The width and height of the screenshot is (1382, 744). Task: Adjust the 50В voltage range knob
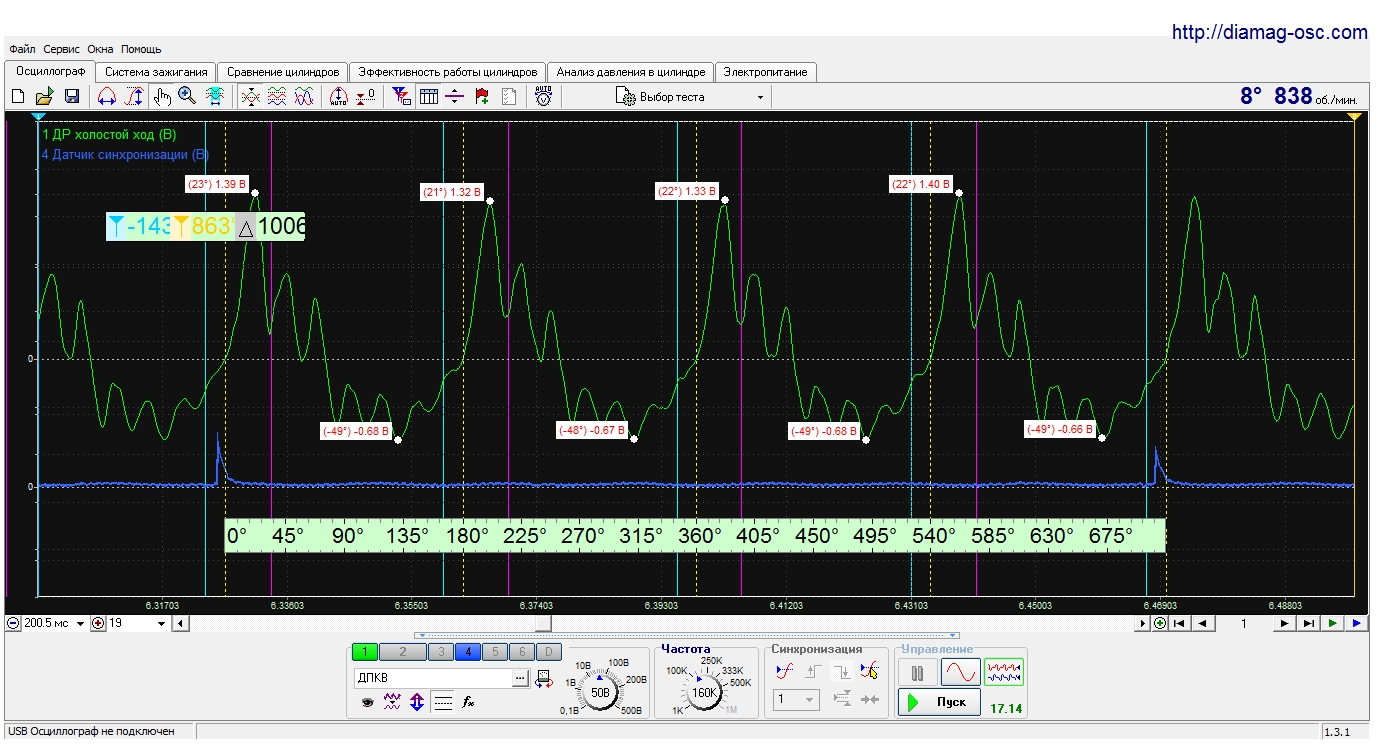(x=601, y=692)
